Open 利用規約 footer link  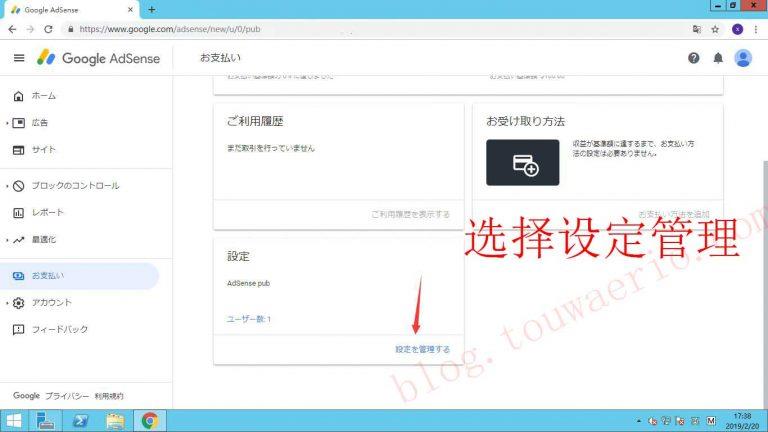(109, 396)
